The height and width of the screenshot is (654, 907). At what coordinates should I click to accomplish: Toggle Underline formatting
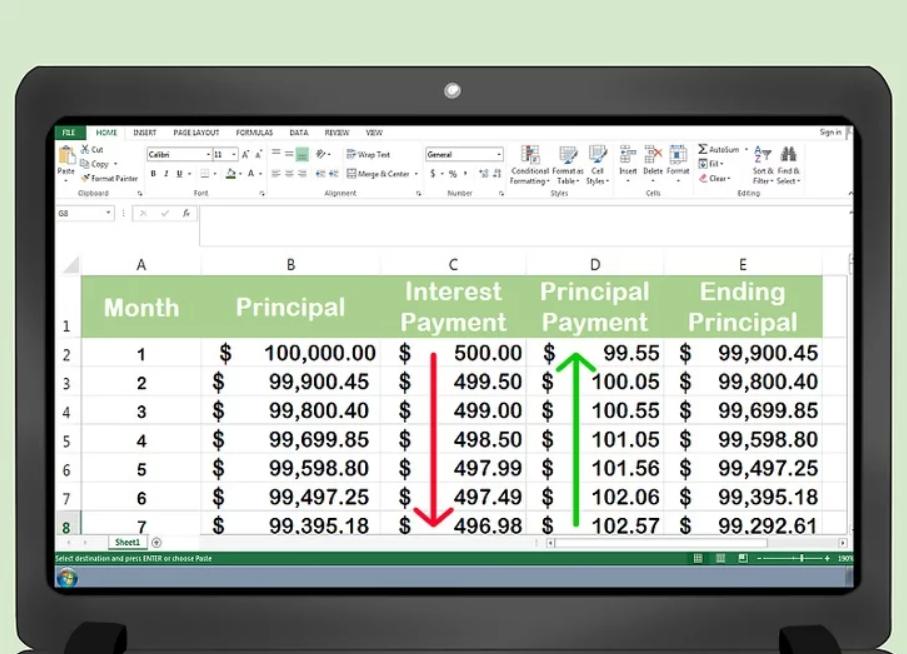[179, 173]
